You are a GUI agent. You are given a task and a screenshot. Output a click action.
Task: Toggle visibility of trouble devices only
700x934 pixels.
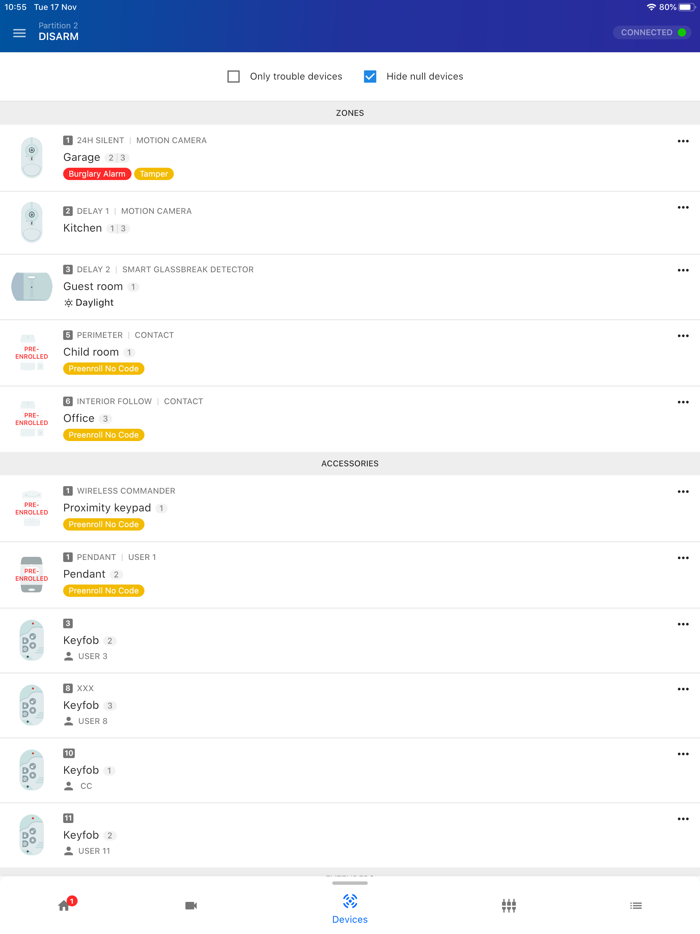click(233, 76)
